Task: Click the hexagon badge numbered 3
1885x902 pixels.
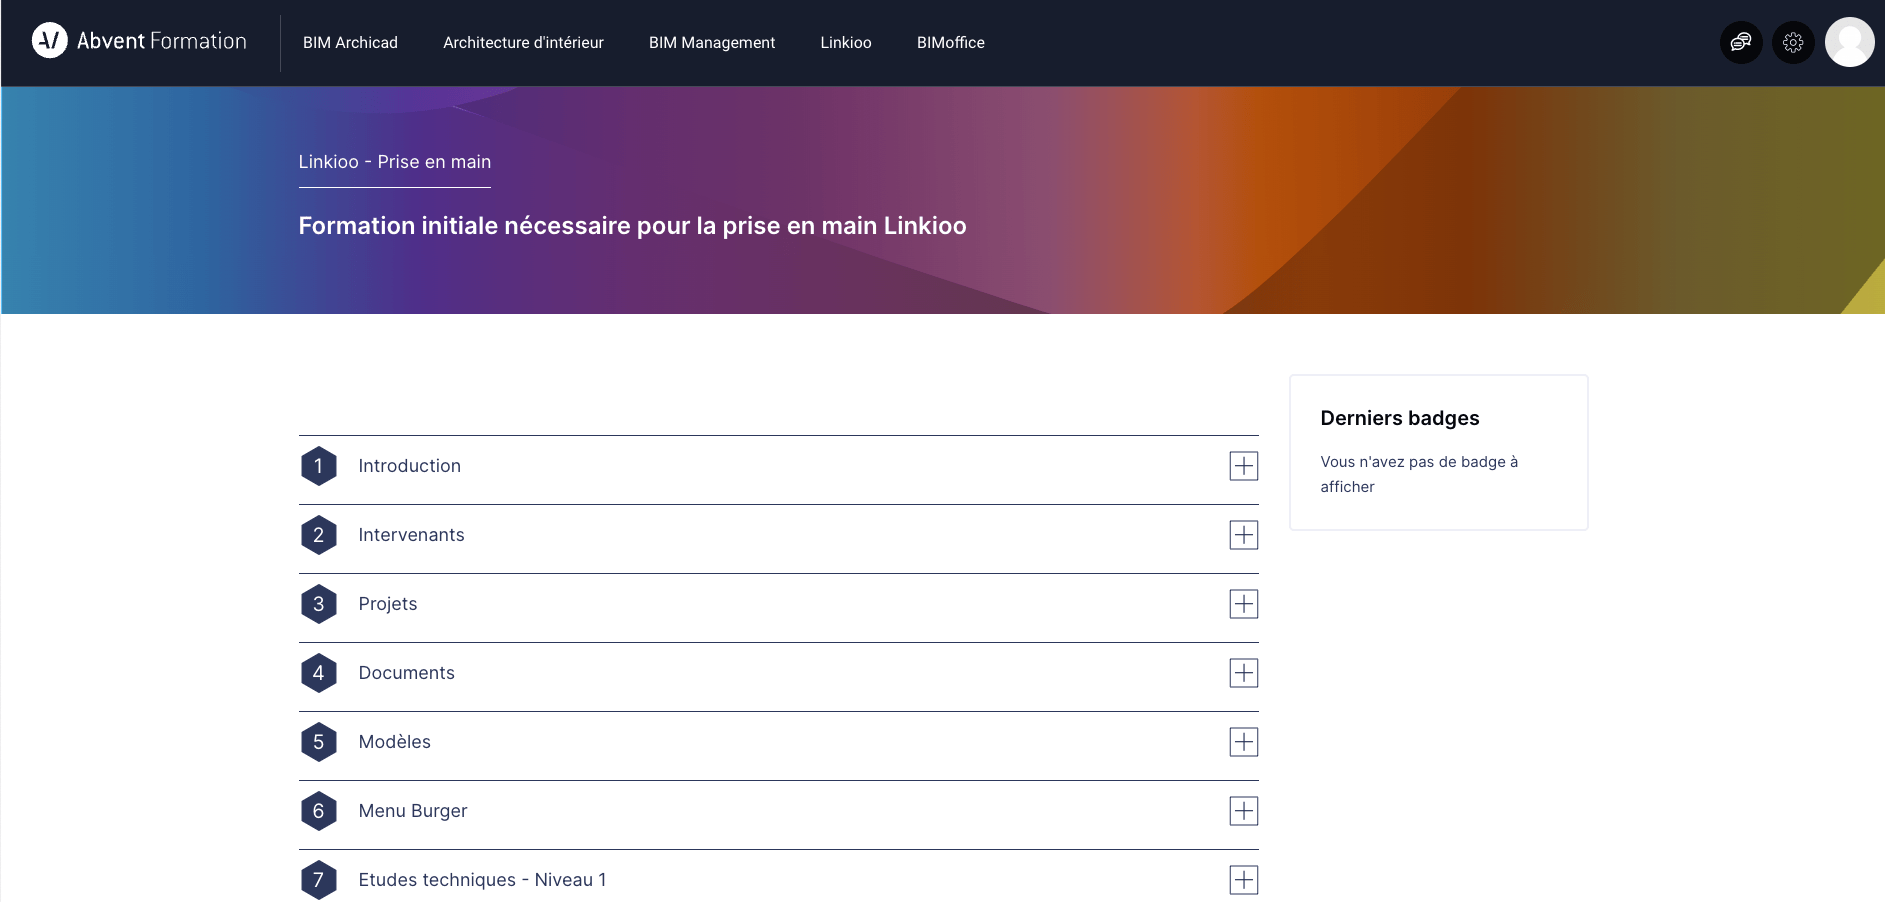Action: coord(318,604)
